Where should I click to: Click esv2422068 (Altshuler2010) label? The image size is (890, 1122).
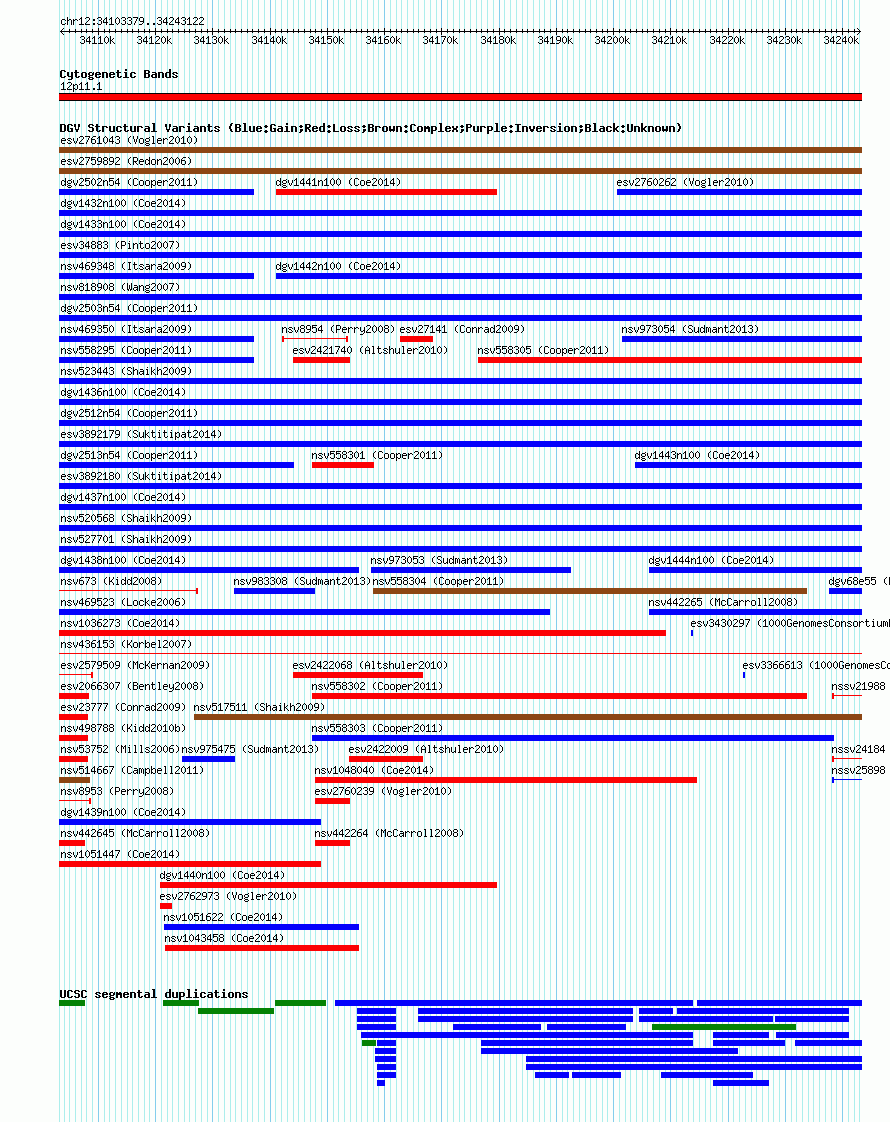point(370,665)
